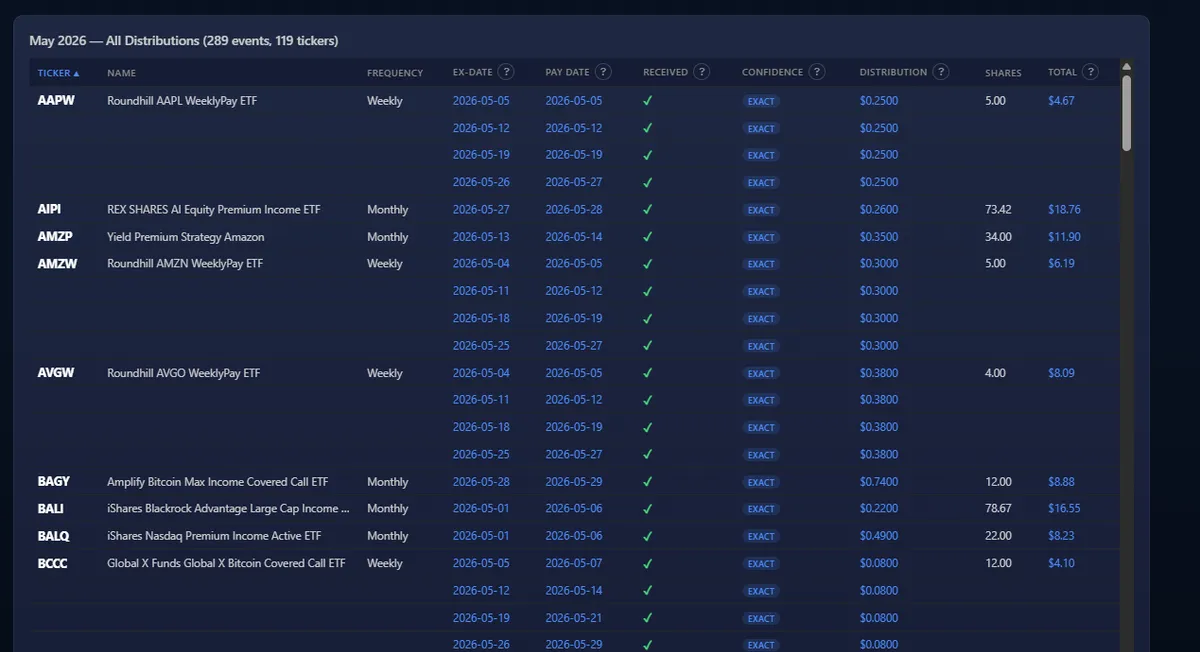
Task: Click the BALI total $16.55
Action: 1064,509
